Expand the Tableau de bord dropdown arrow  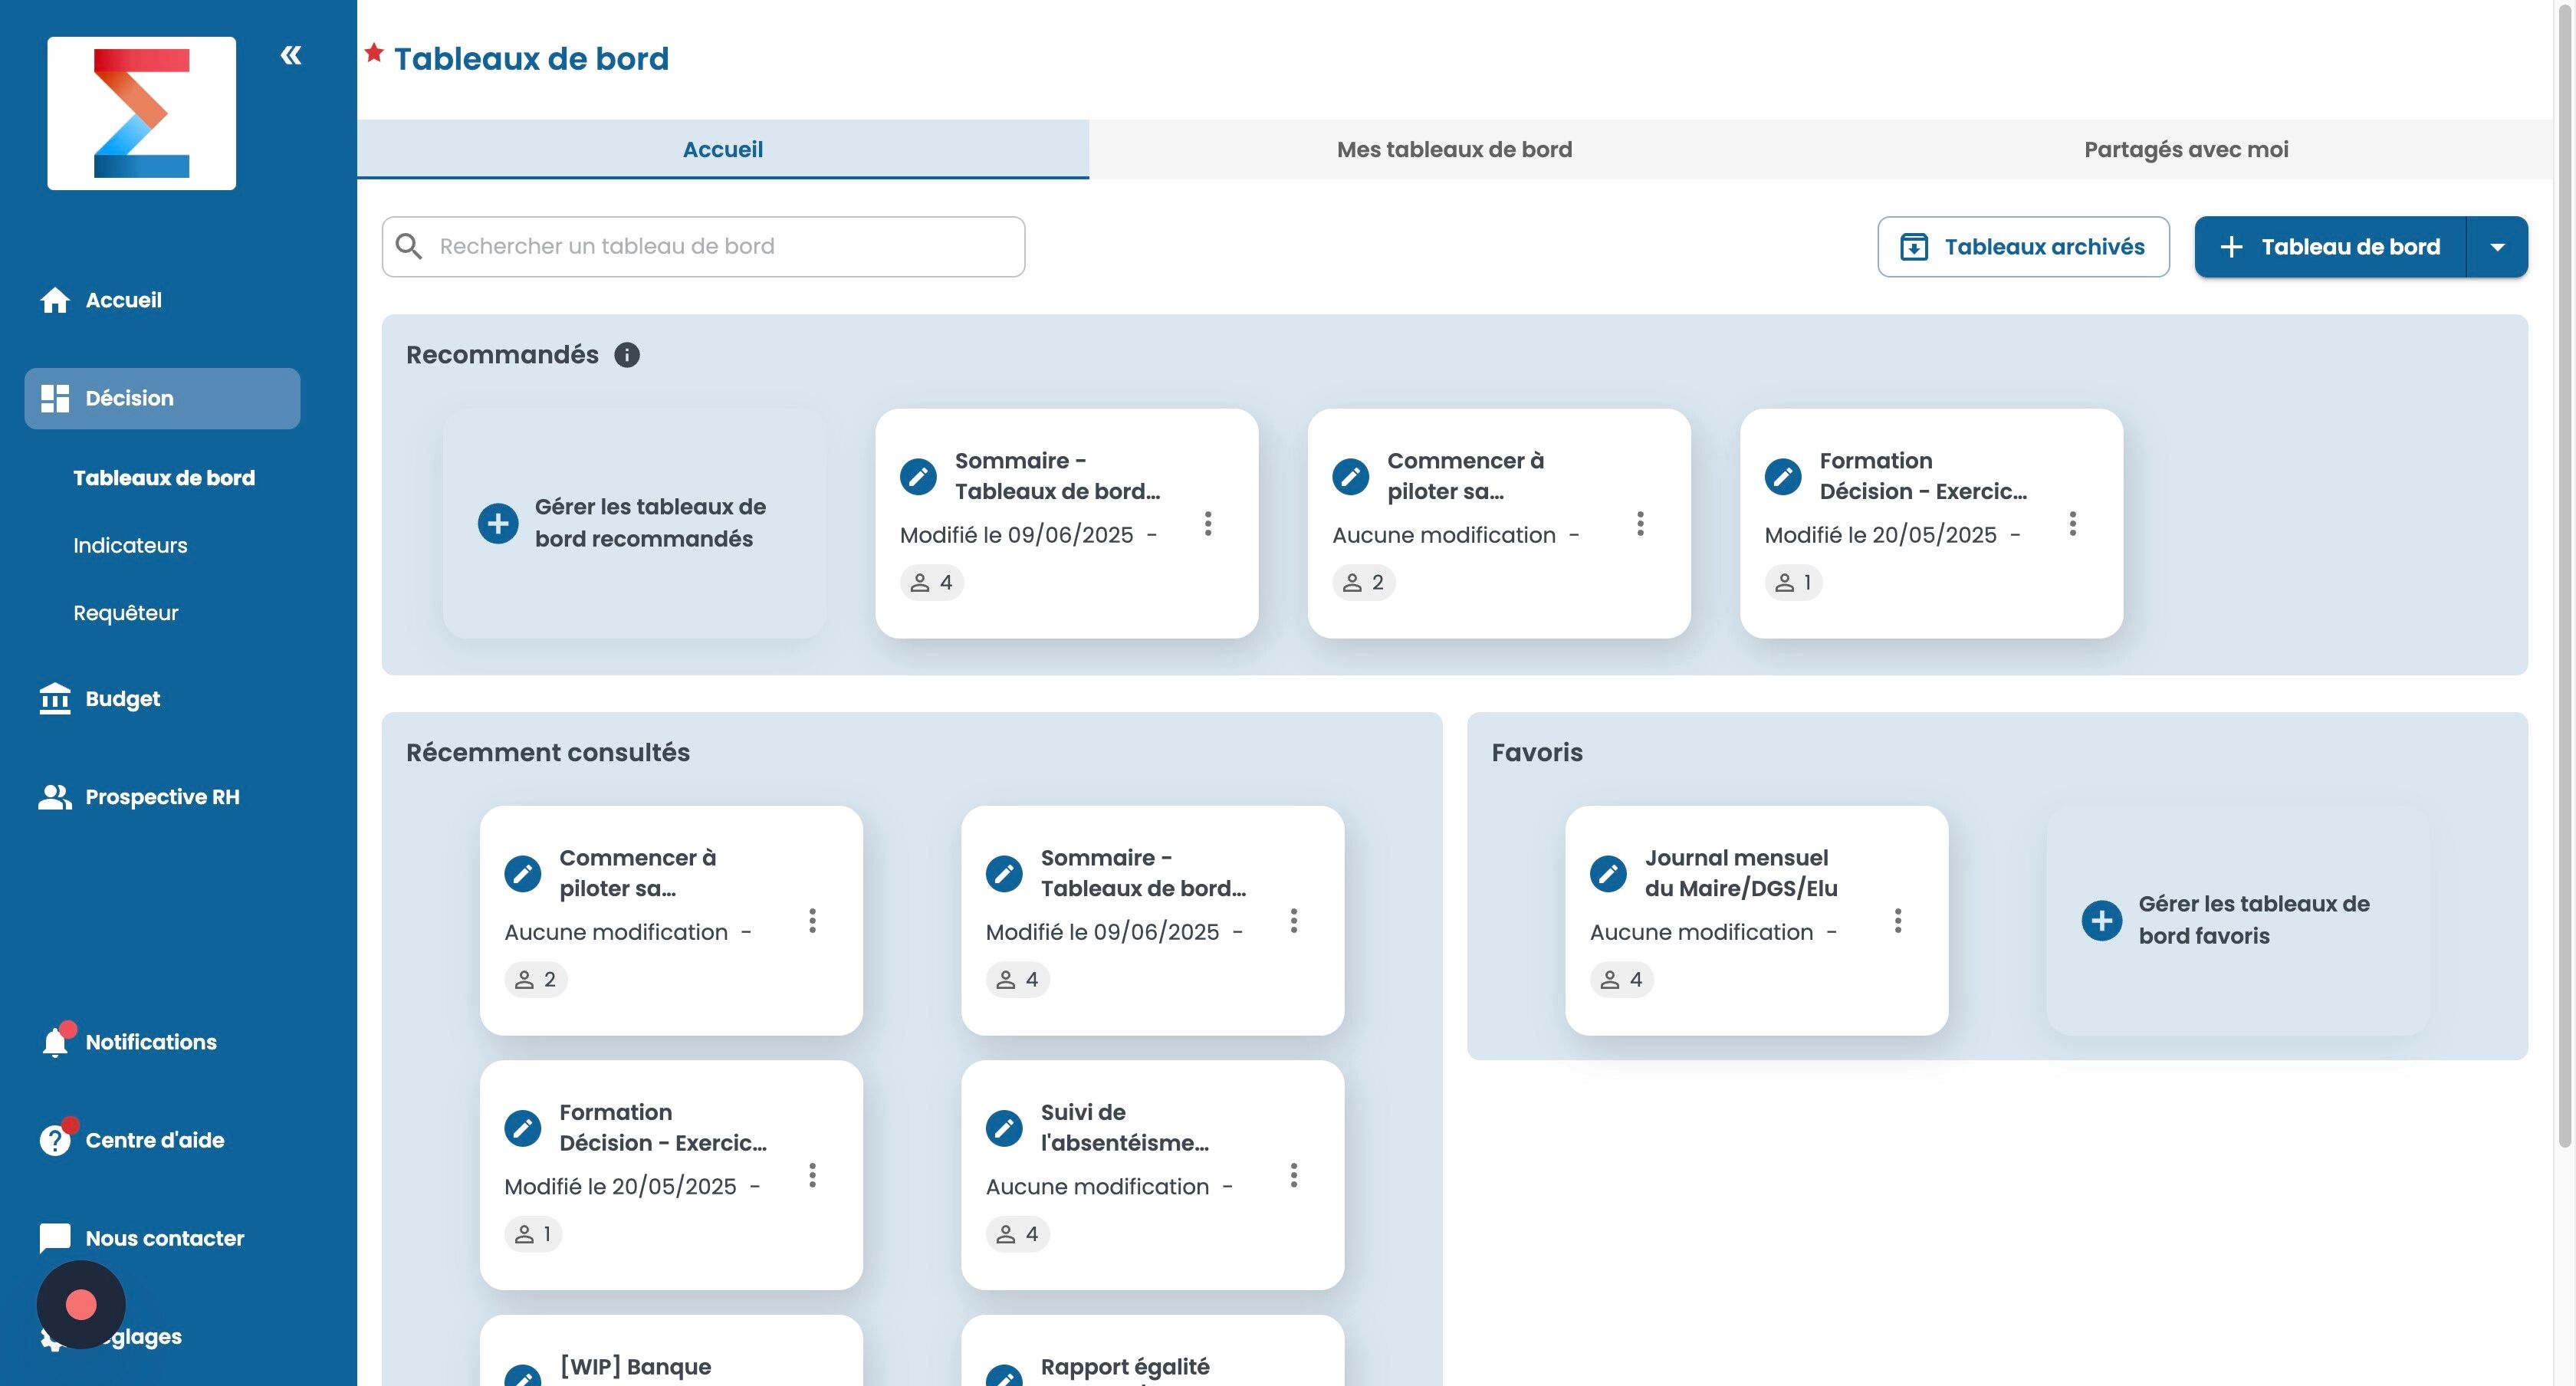click(2497, 247)
